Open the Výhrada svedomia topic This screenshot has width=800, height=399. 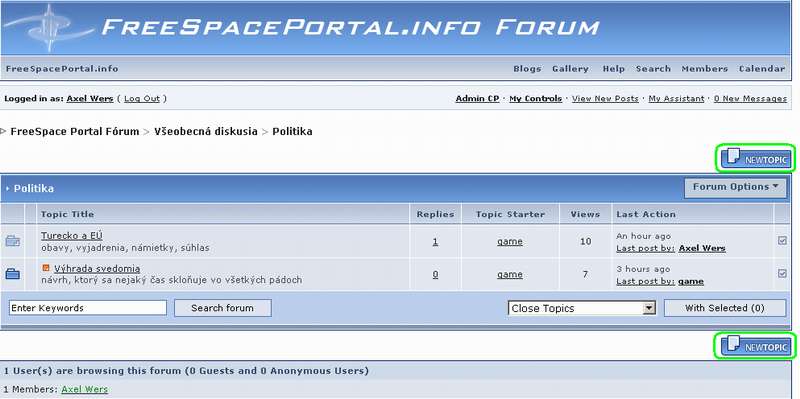tap(97, 268)
